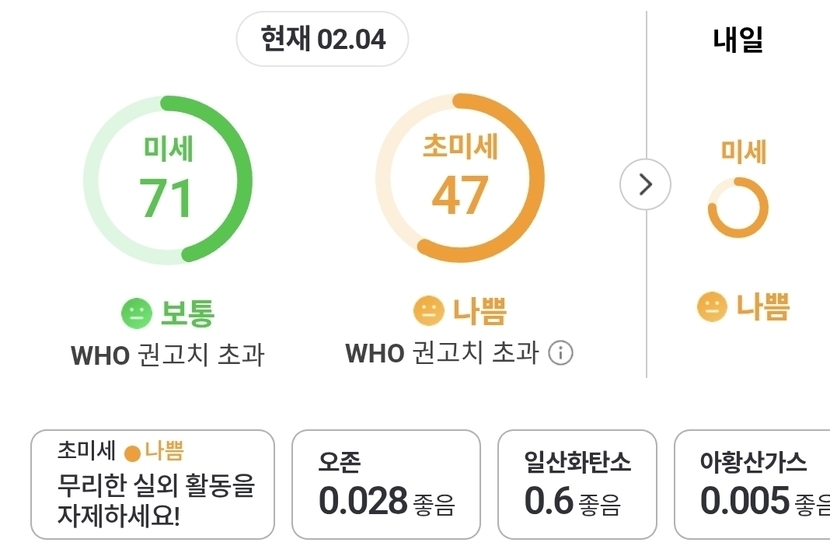Select the 현재 02.04 date pill
The width and height of the screenshot is (830, 546).
[322, 40]
